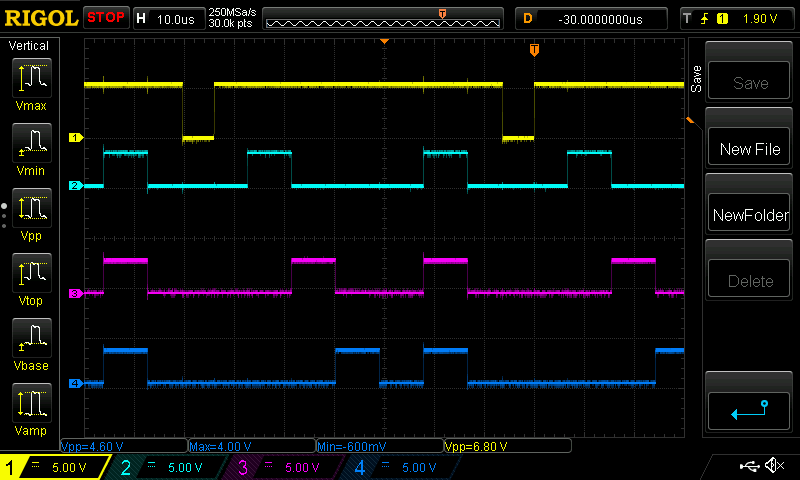Click the center trigger offset triangle marker
Screen dimensions: 800x480
[384, 41]
